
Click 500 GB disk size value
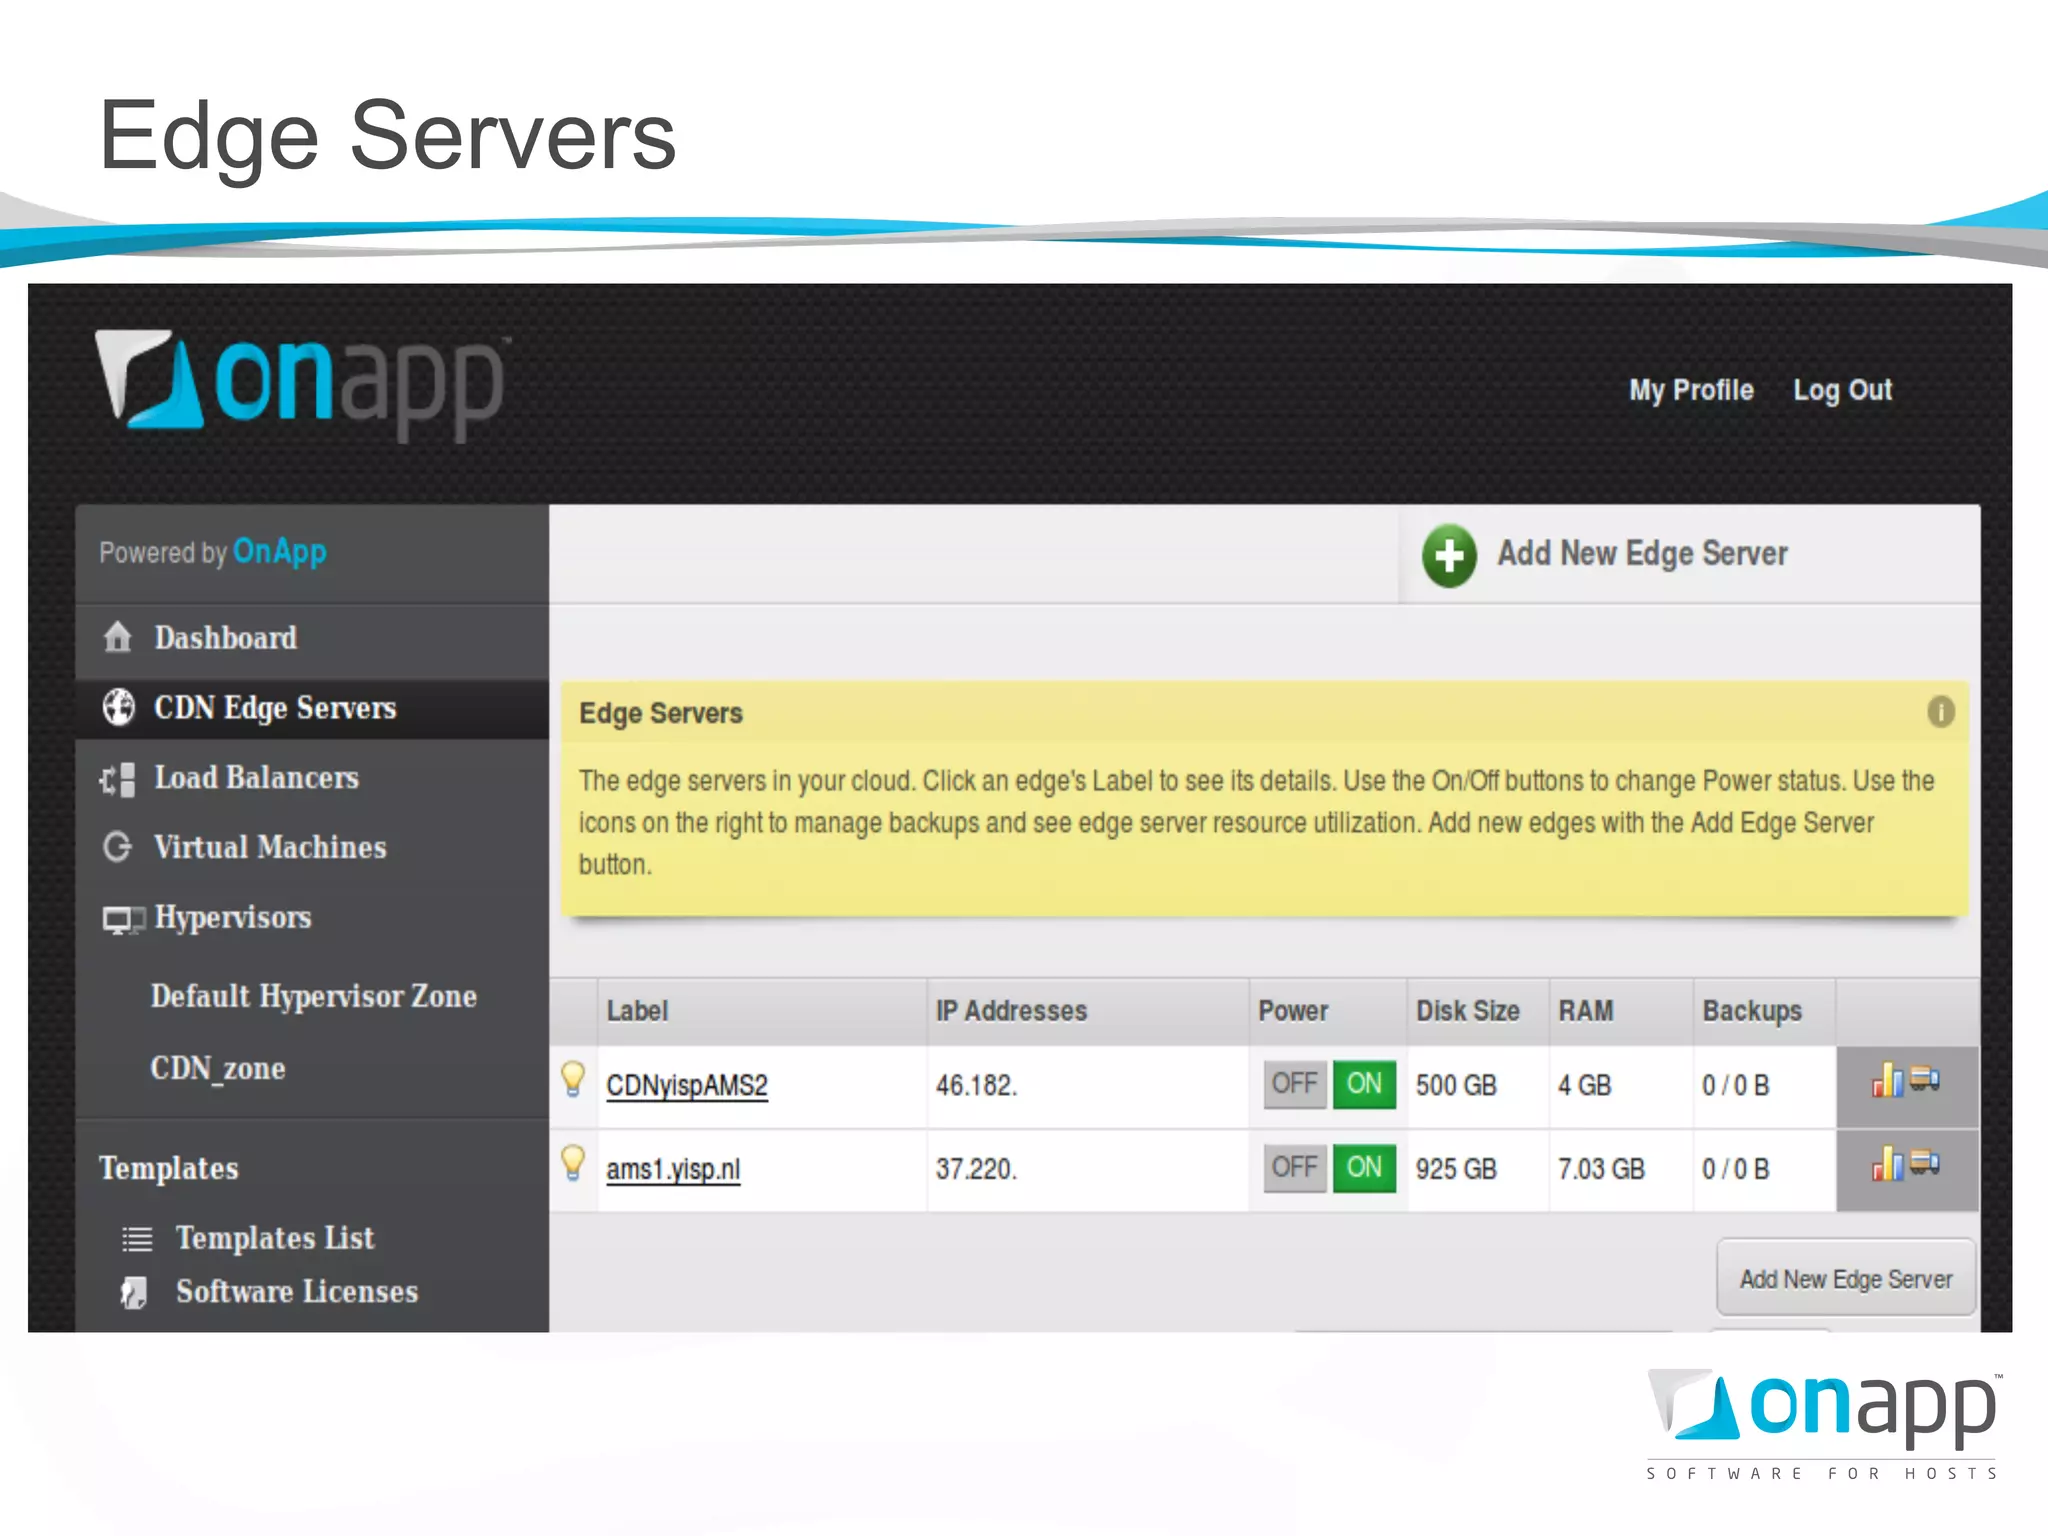tap(1456, 1086)
